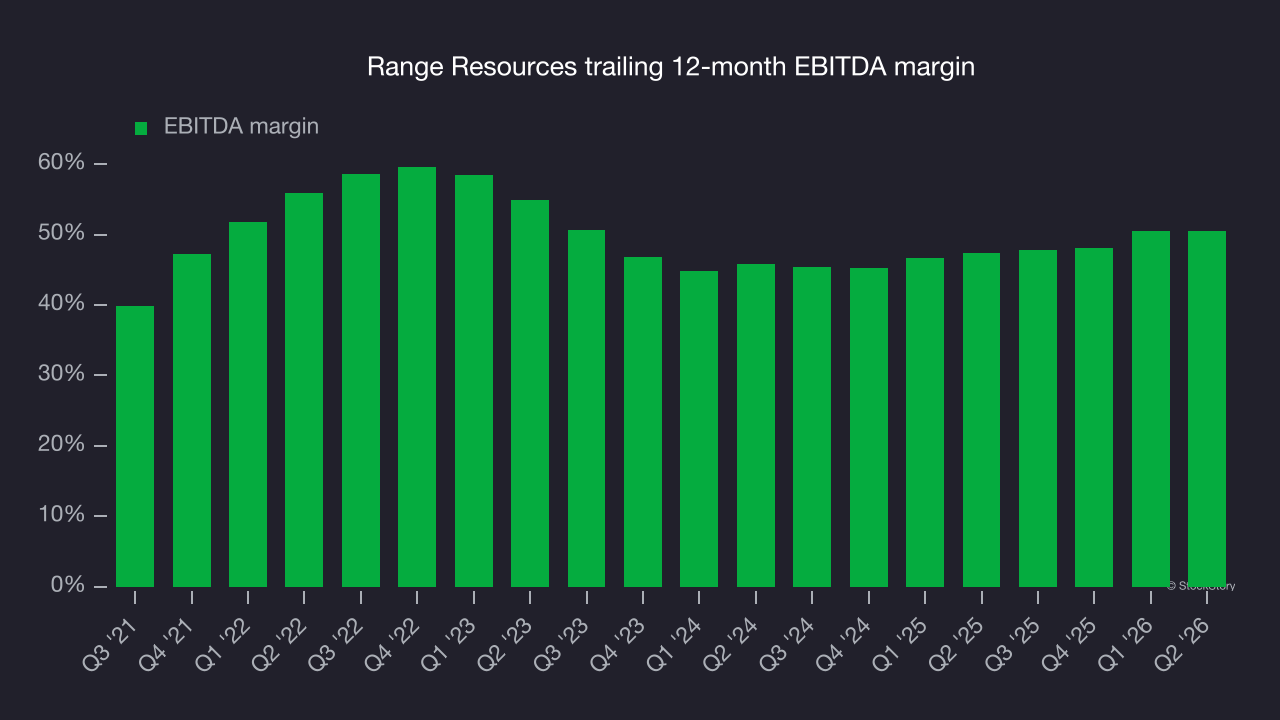The width and height of the screenshot is (1280, 720).
Task: Select the green bar for Q2 '26
Action: [1207, 409]
